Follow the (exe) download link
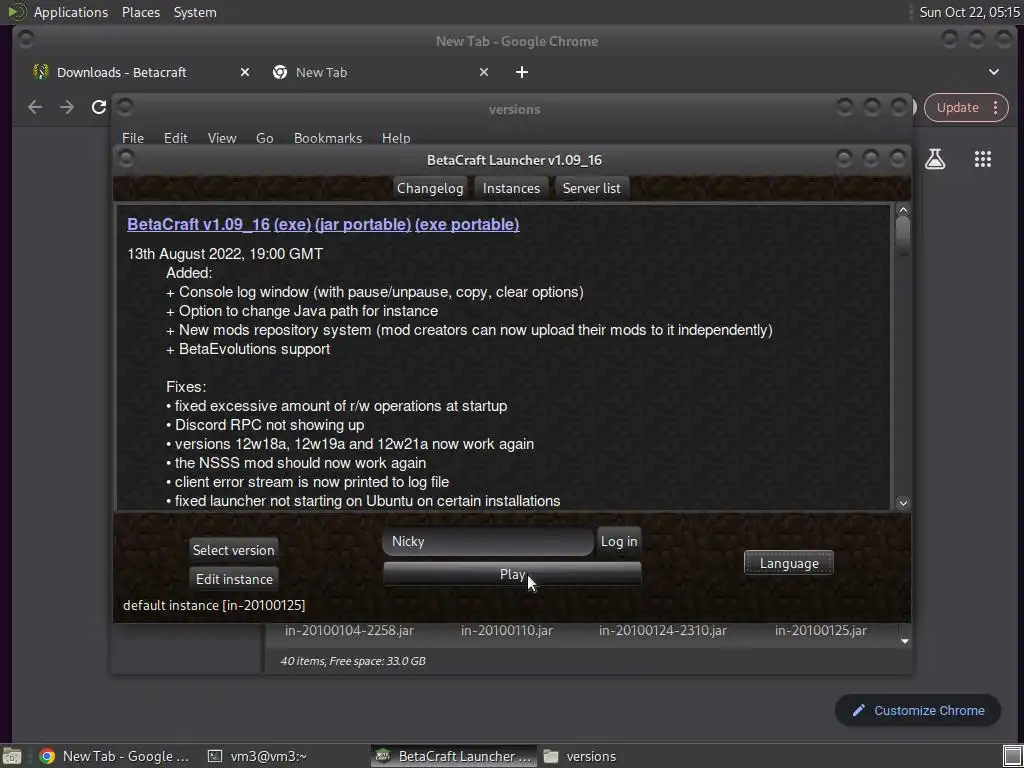Screen dimensions: 1024x768 pyautogui.click(x=293, y=224)
